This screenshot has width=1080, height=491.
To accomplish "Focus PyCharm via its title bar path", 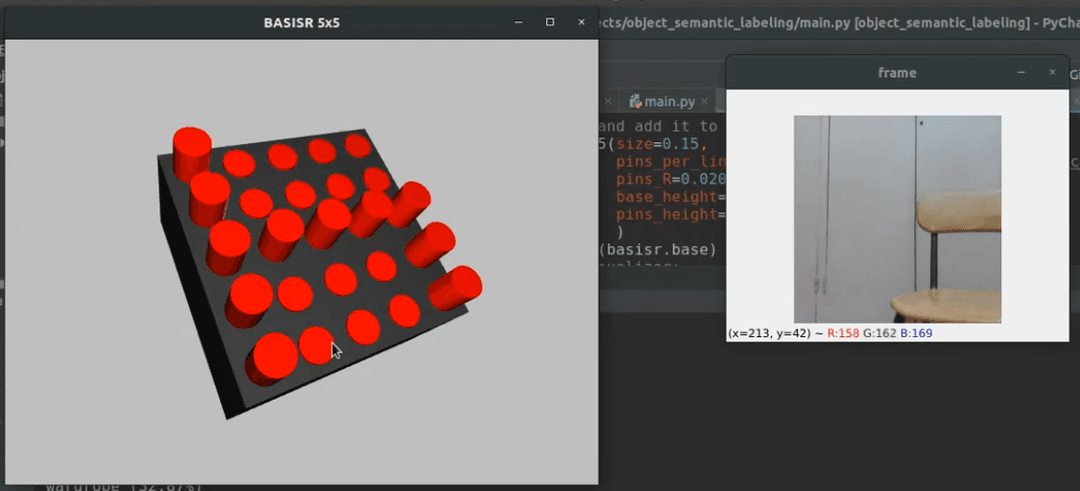I will [x=830, y=22].
